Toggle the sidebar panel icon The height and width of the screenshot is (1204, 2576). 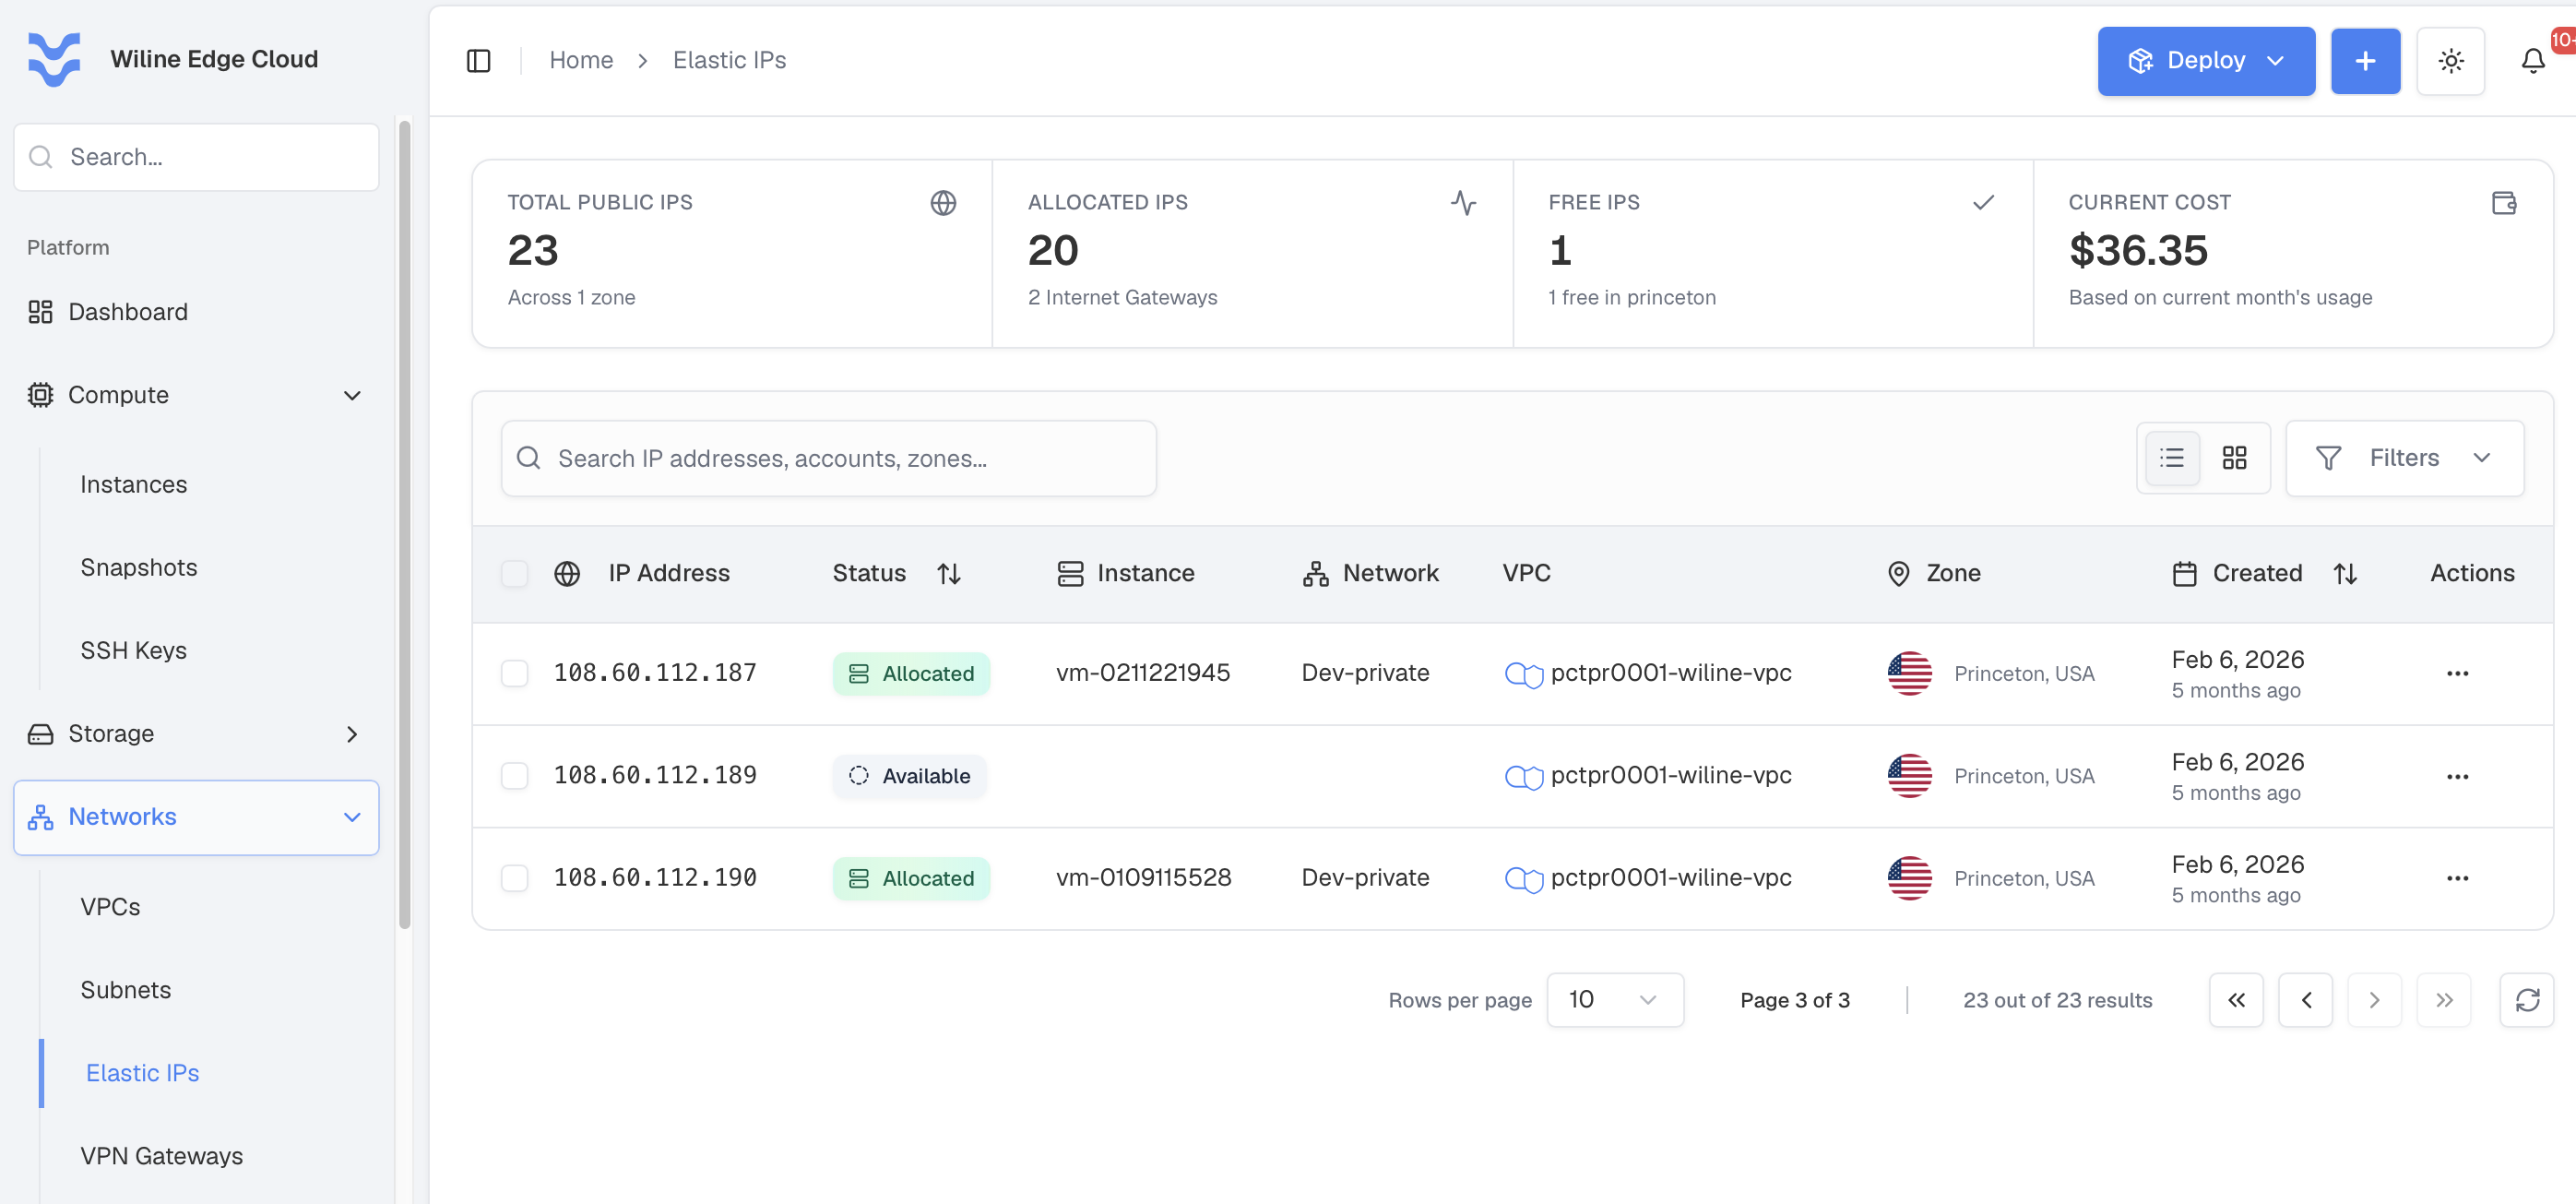[x=478, y=61]
